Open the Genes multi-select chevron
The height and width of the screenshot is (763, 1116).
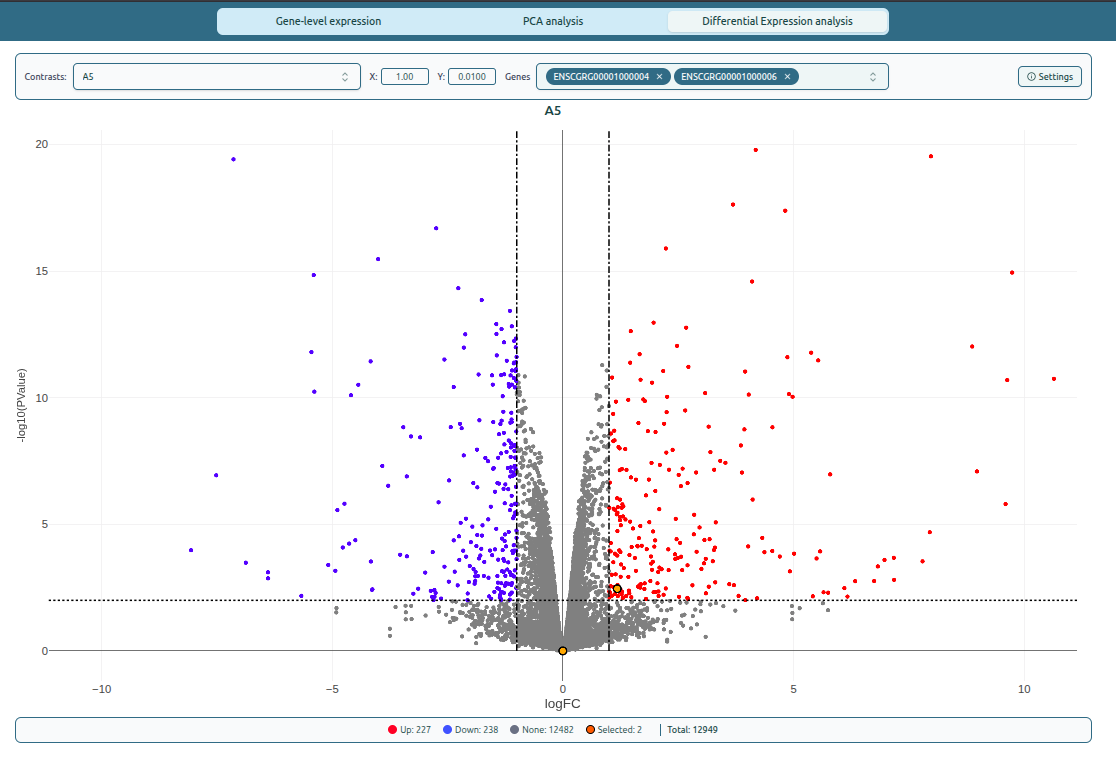point(872,77)
